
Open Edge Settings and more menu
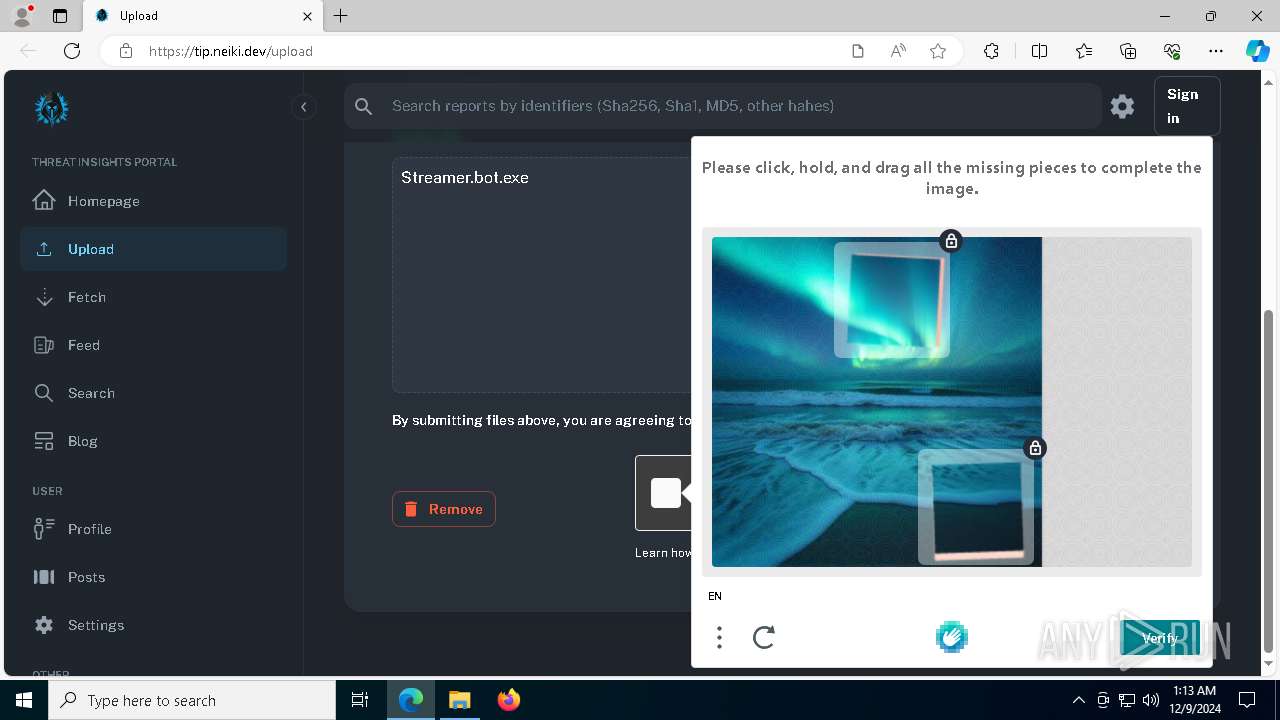click(x=1216, y=51)
